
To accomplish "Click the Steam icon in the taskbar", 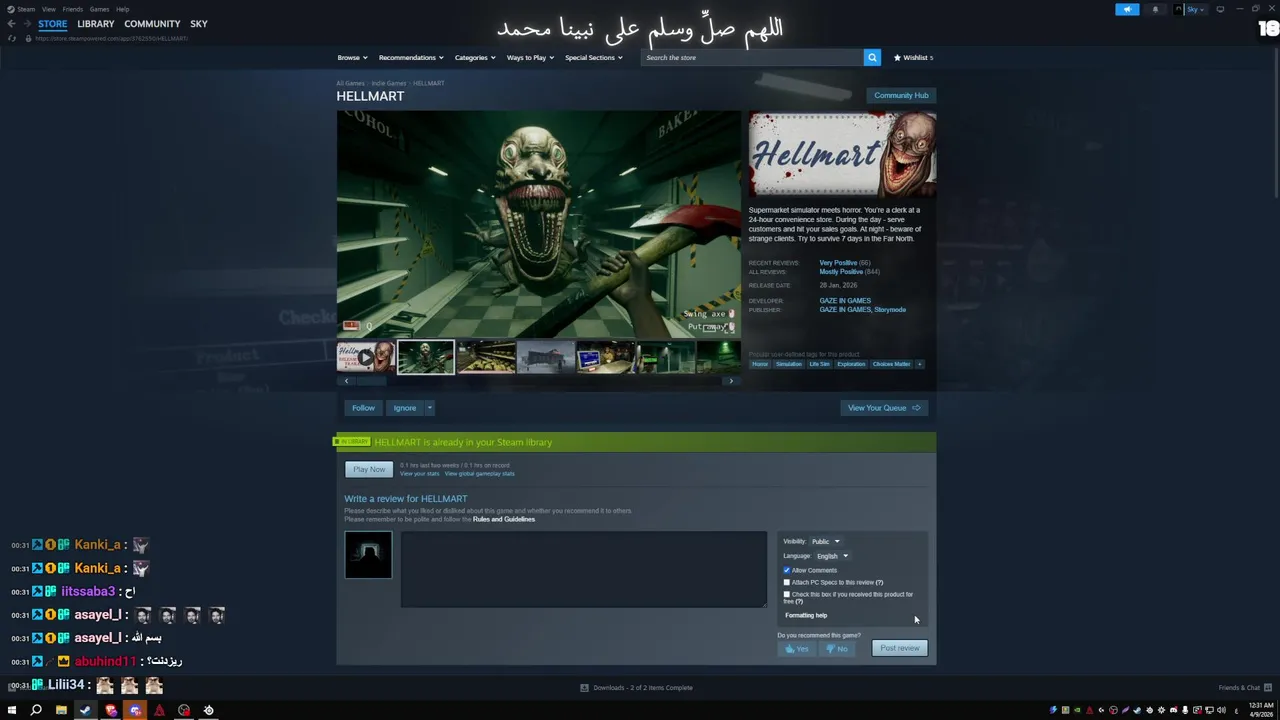I will [85, 710].
